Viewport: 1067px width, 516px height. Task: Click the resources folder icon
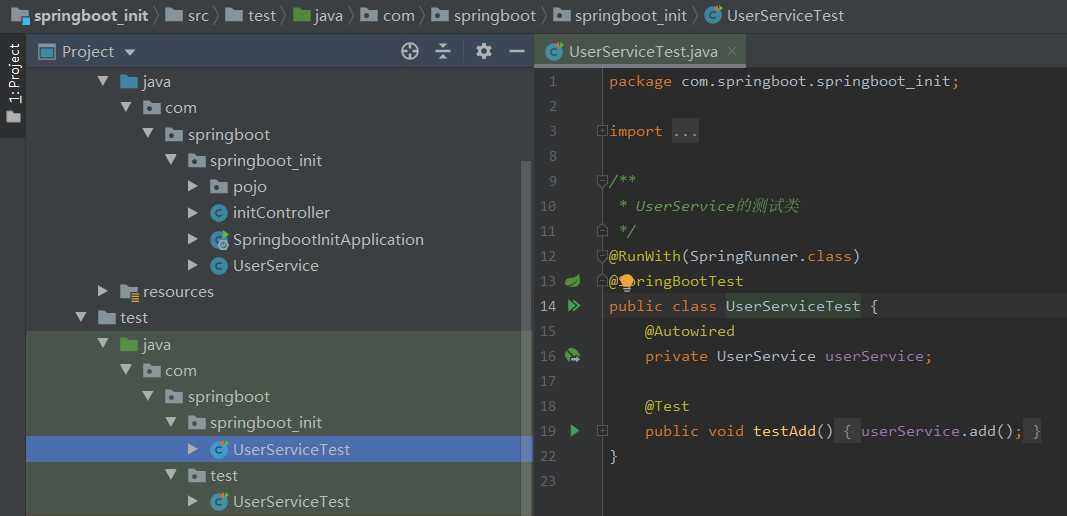tap(129, 292)
